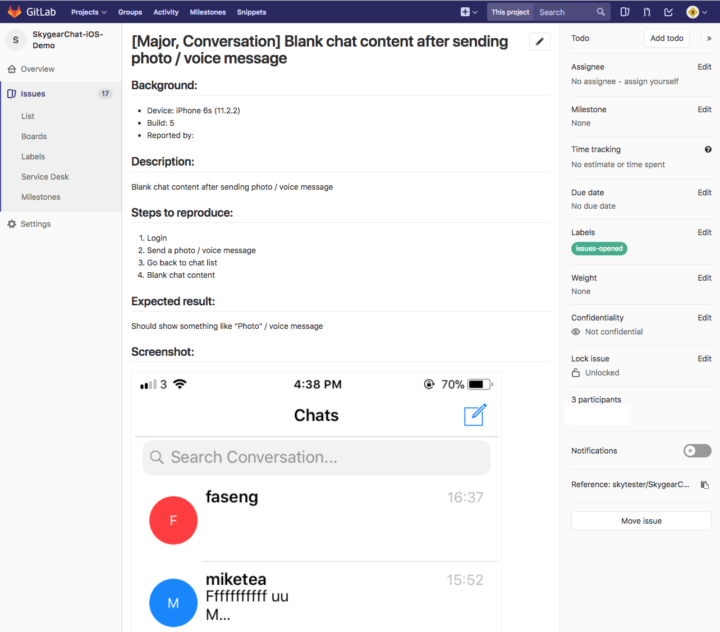Click the 3 participants text
The image size is (720, 632).
pos(596,400)
